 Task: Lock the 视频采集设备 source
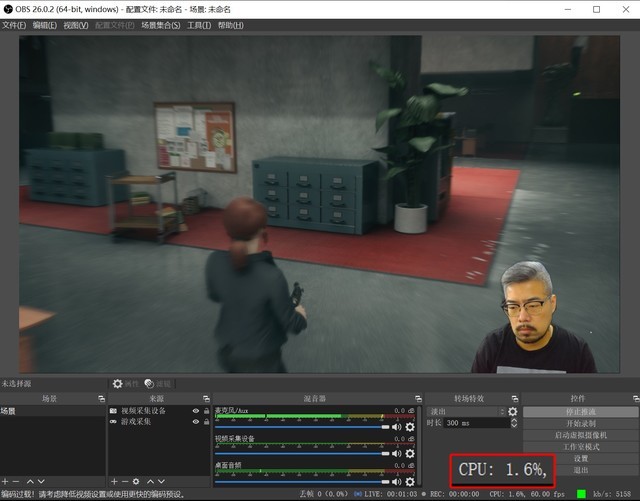(206, 411)
